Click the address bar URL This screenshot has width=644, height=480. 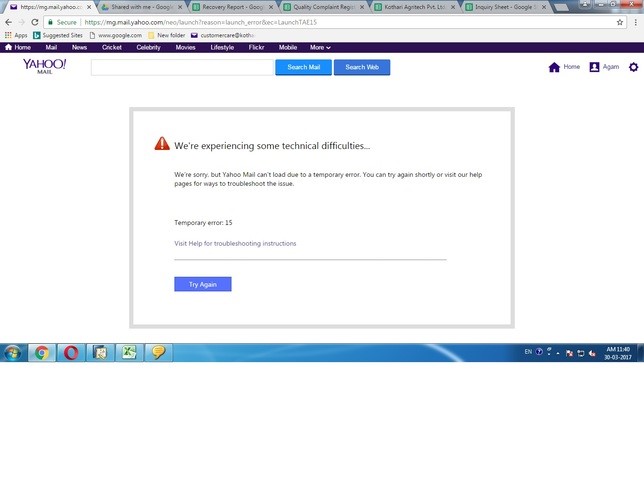(x=201, y=22)
